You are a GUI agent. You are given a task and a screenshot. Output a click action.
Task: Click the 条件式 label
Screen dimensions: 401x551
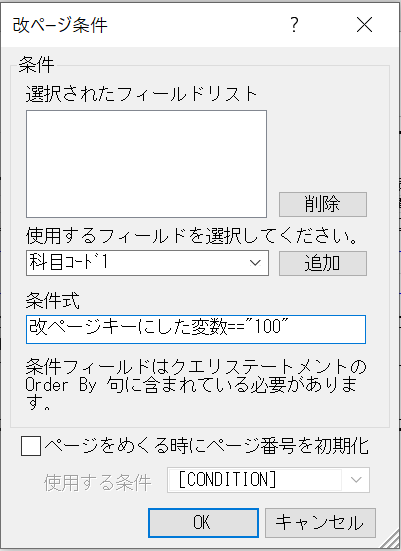tap(53, 300)
